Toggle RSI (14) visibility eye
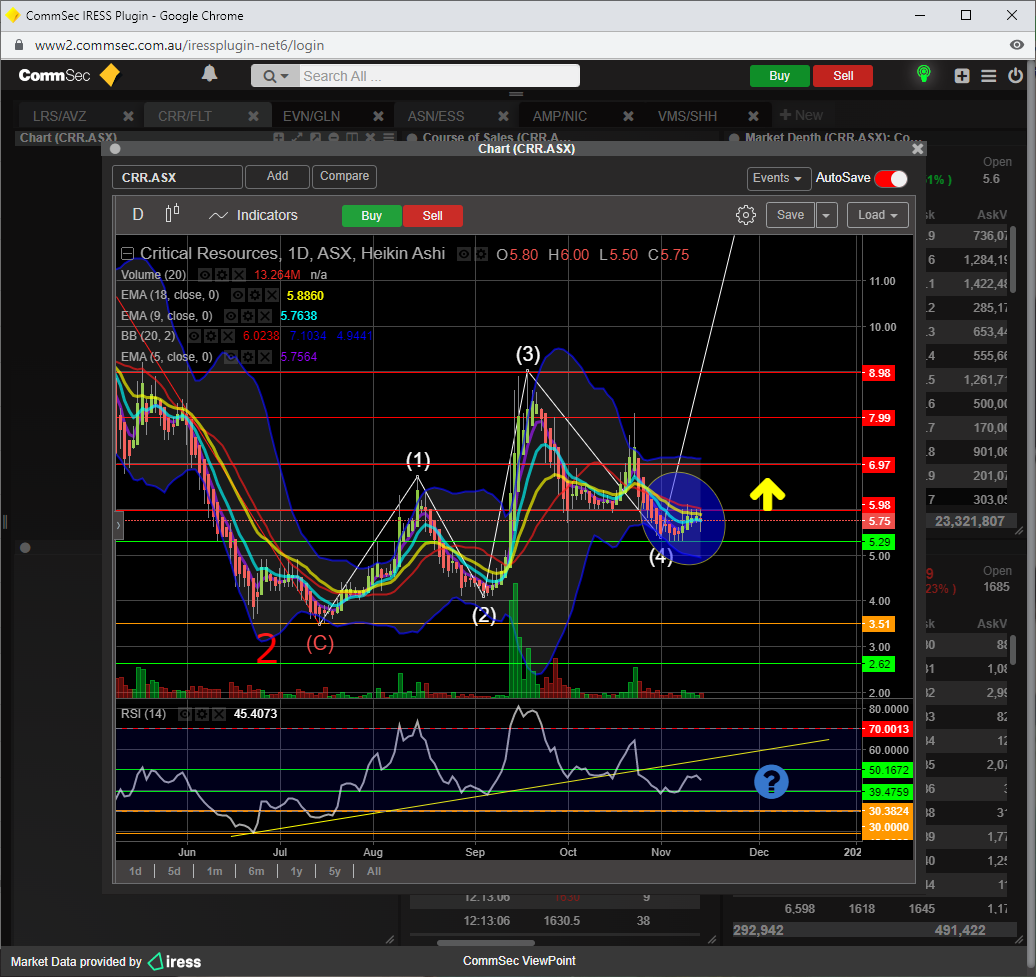The height and width of the screenshot is (977, 1036). click(185, 714)
